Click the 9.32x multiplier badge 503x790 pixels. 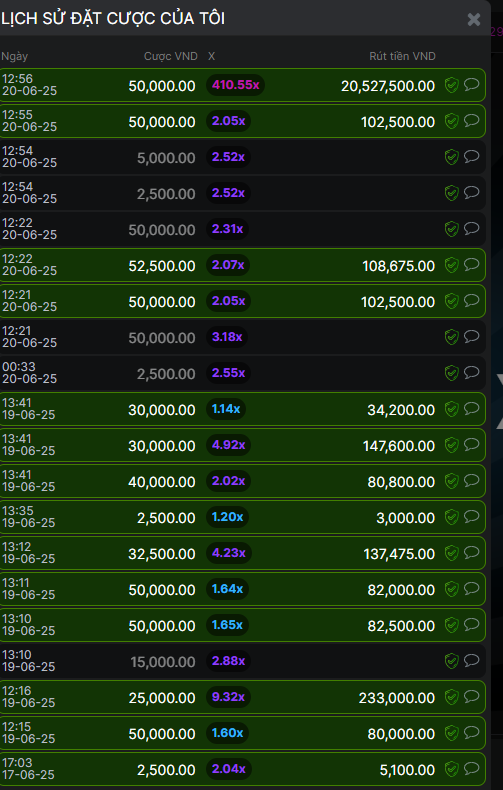pyautogui.click(x=228, y=697)
